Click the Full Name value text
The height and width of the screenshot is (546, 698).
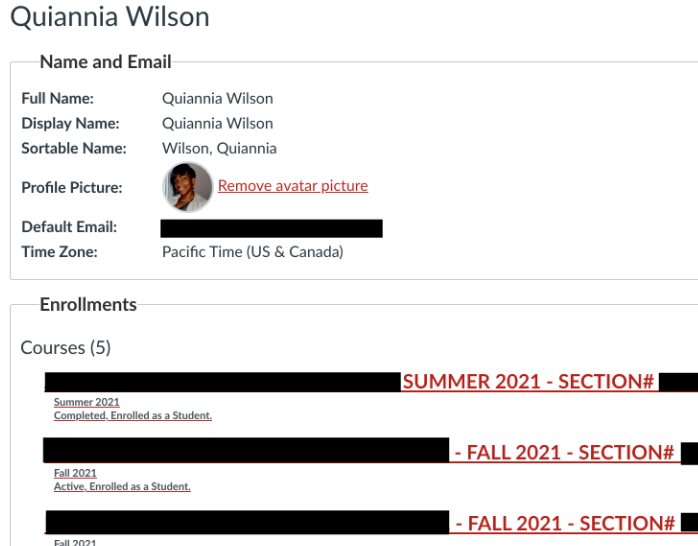point(217,98)
